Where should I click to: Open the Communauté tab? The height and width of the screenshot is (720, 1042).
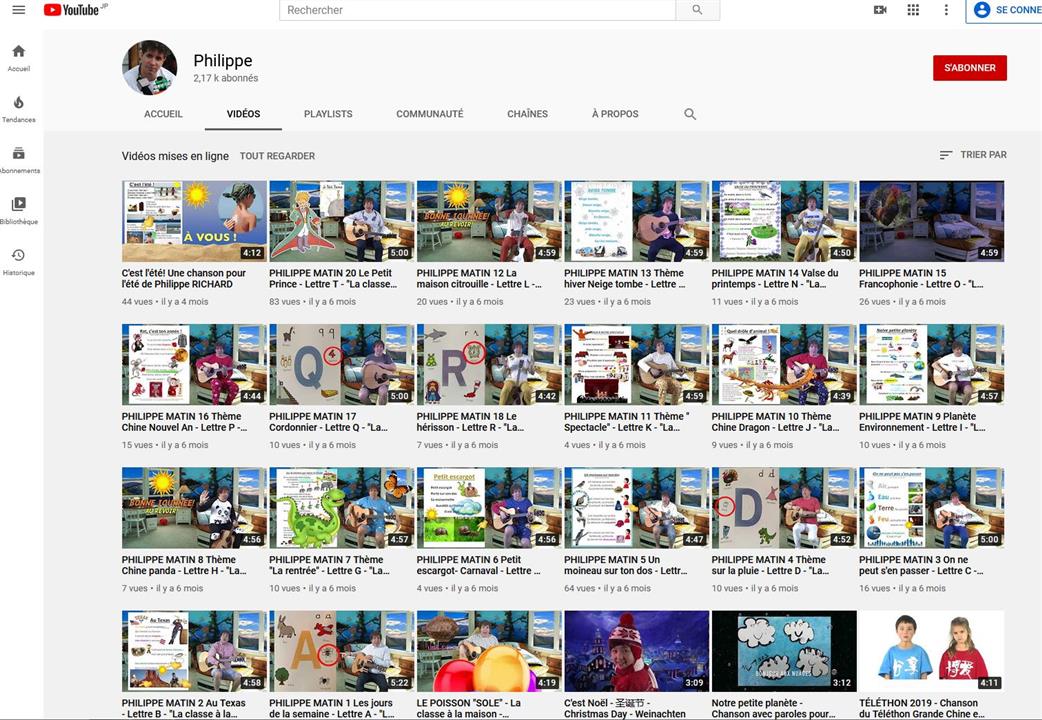[x=429, y=114]
